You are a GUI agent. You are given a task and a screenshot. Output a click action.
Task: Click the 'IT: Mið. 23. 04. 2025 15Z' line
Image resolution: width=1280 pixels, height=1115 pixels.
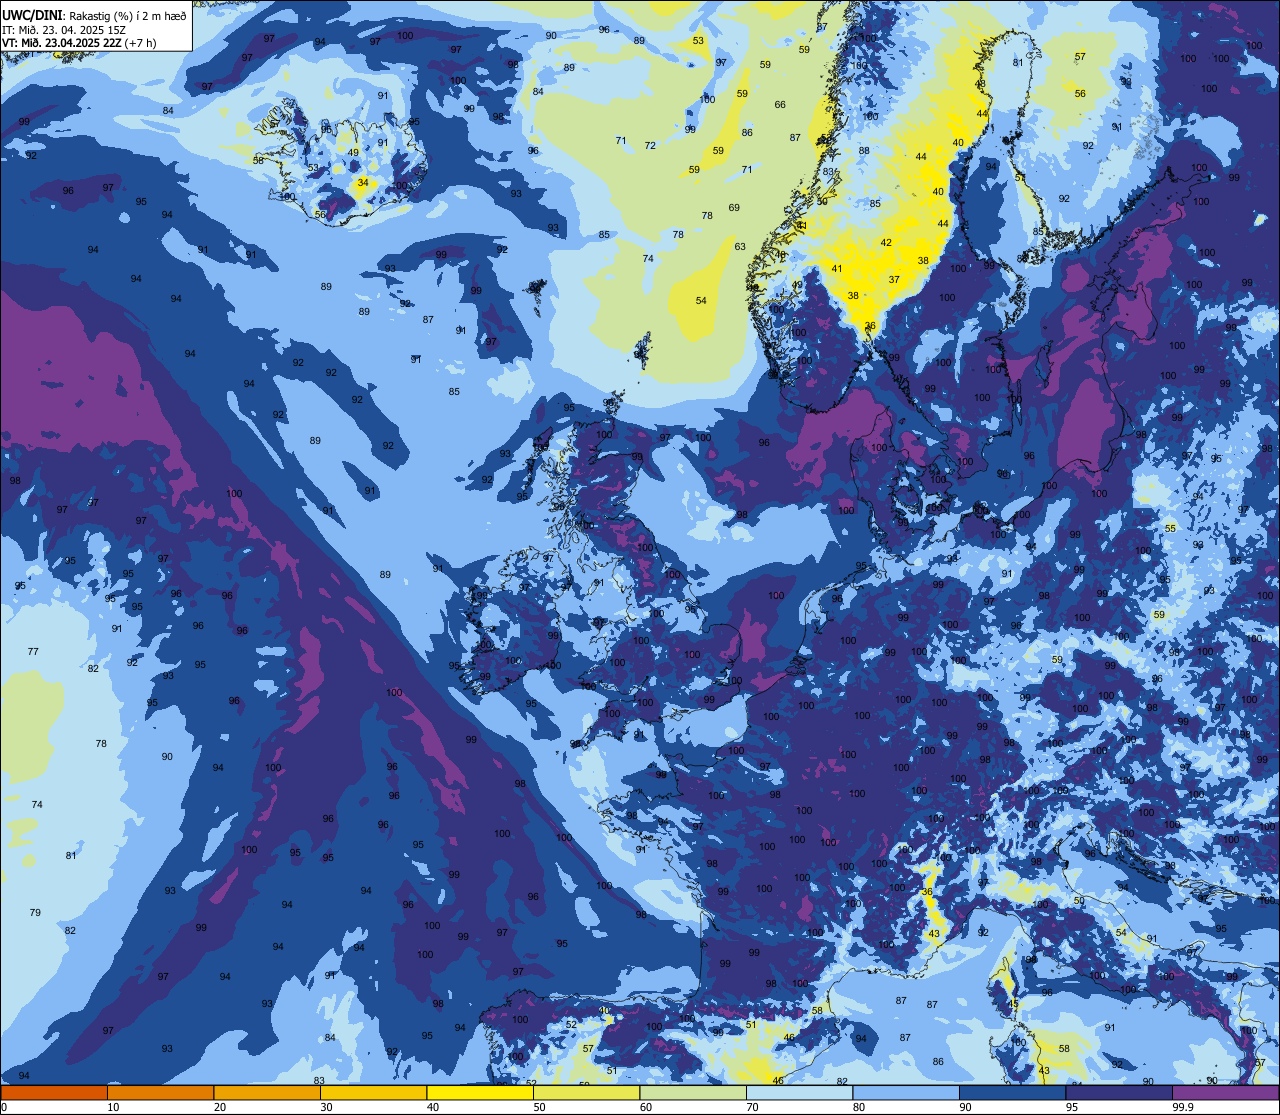point(64,29)
